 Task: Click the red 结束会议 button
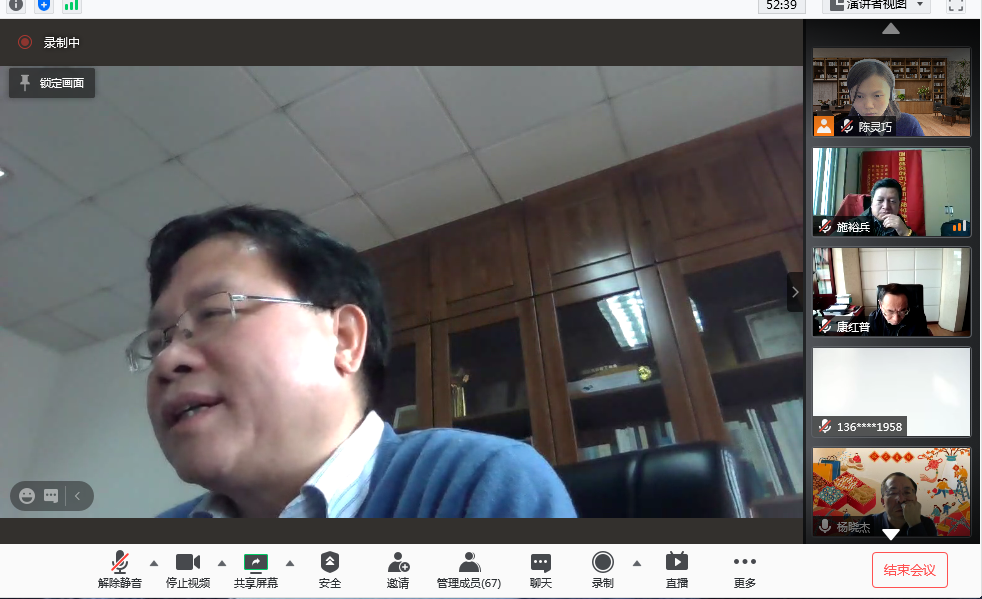pos(909,570)
